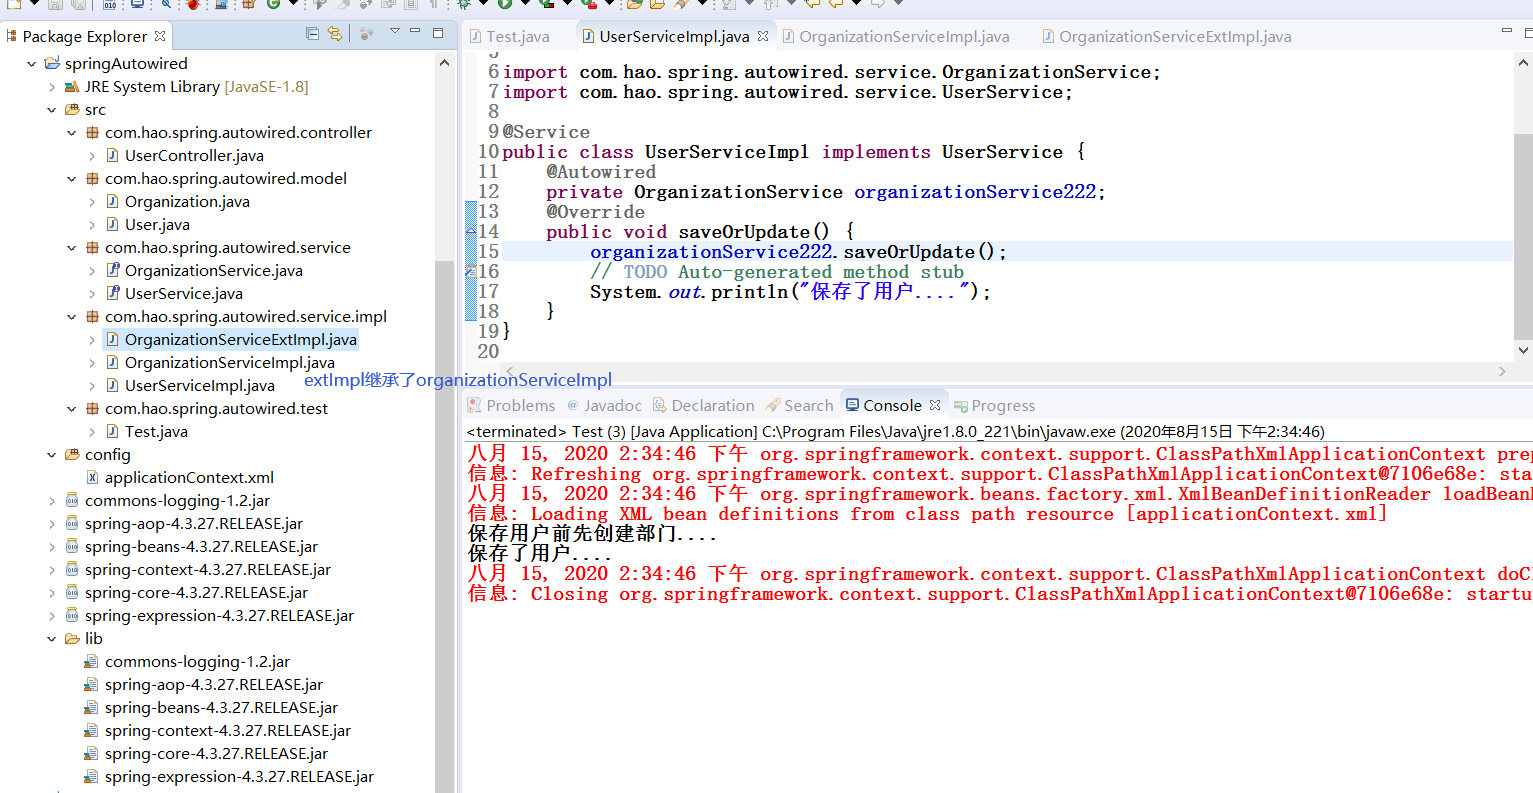This screenshot has width=1533, height=793.
Task: Maximize the Package Explorer panel
Action: tap(437, 32)
